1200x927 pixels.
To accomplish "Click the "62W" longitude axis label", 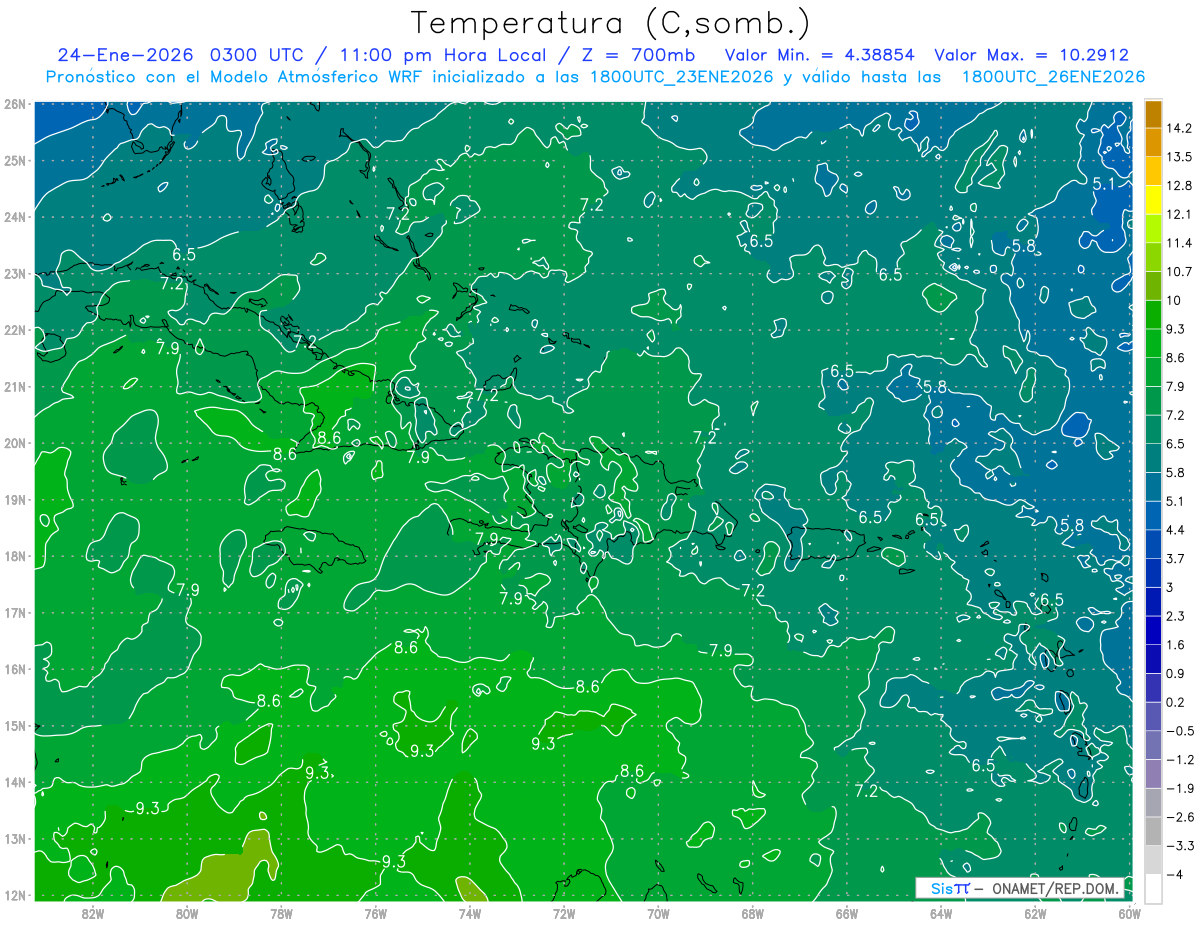I will coord(1036,912).
